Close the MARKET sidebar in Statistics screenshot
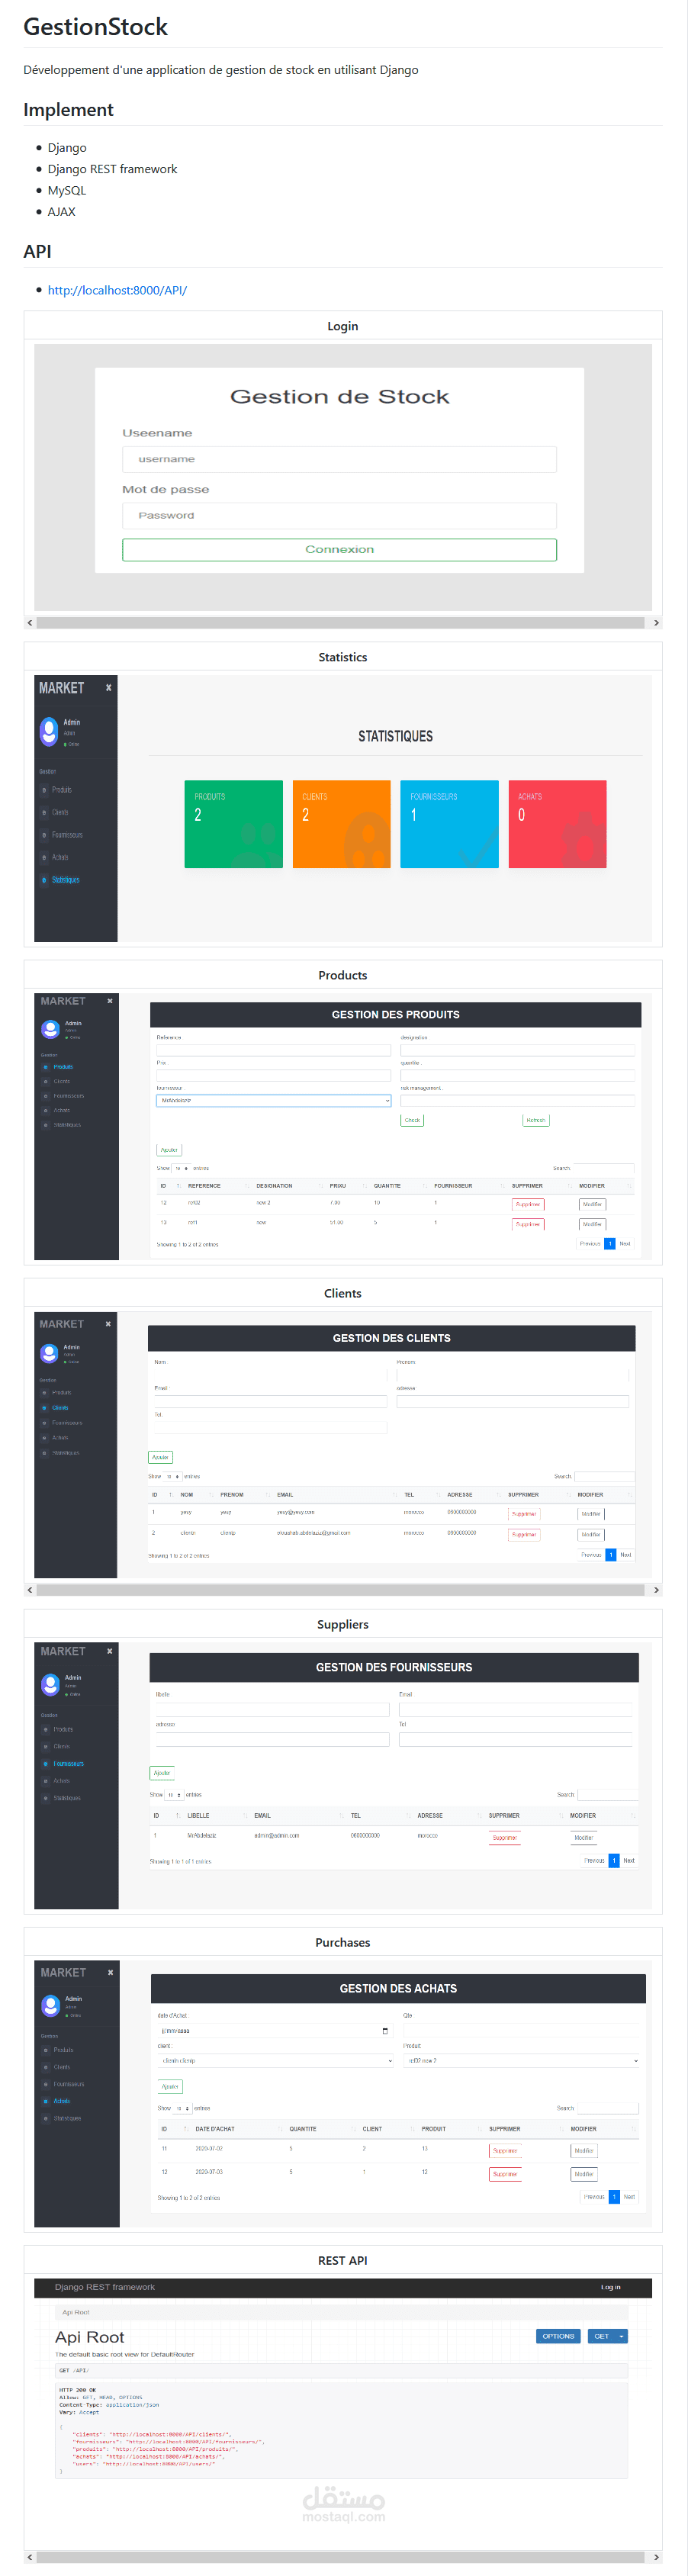This screenshot has height=2576, width=688. point(109,688)
